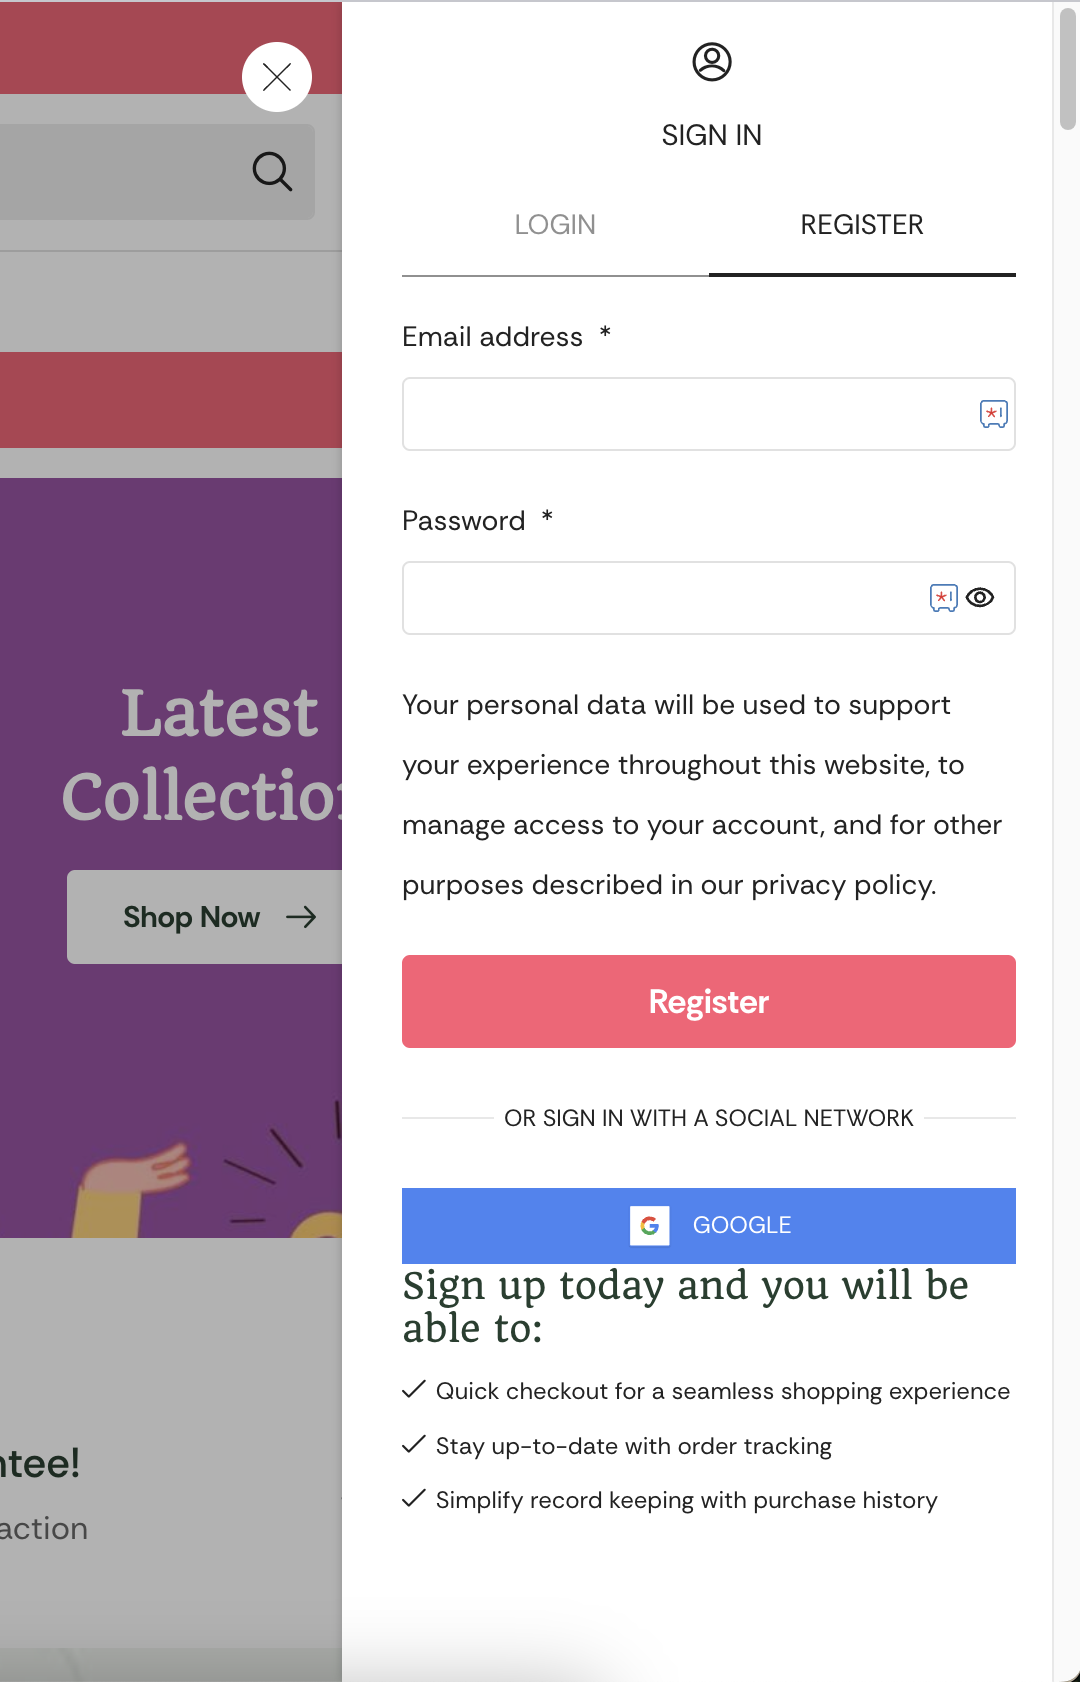Click the search magnifier icon

[x=272, y=171]
